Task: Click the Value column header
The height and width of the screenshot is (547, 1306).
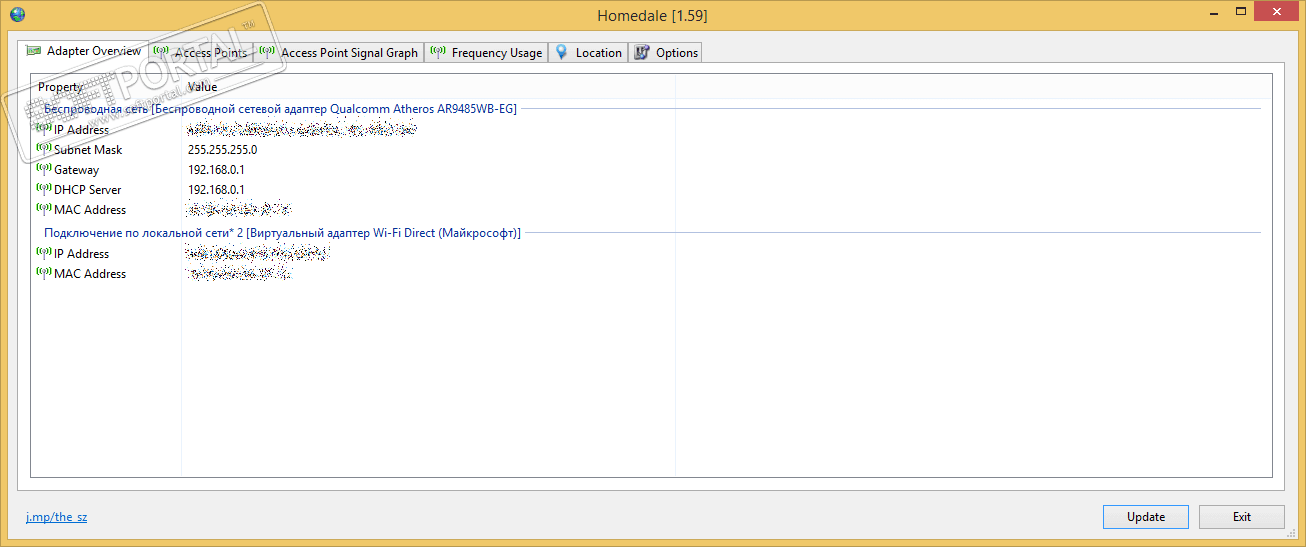Action: click(428, 87)
